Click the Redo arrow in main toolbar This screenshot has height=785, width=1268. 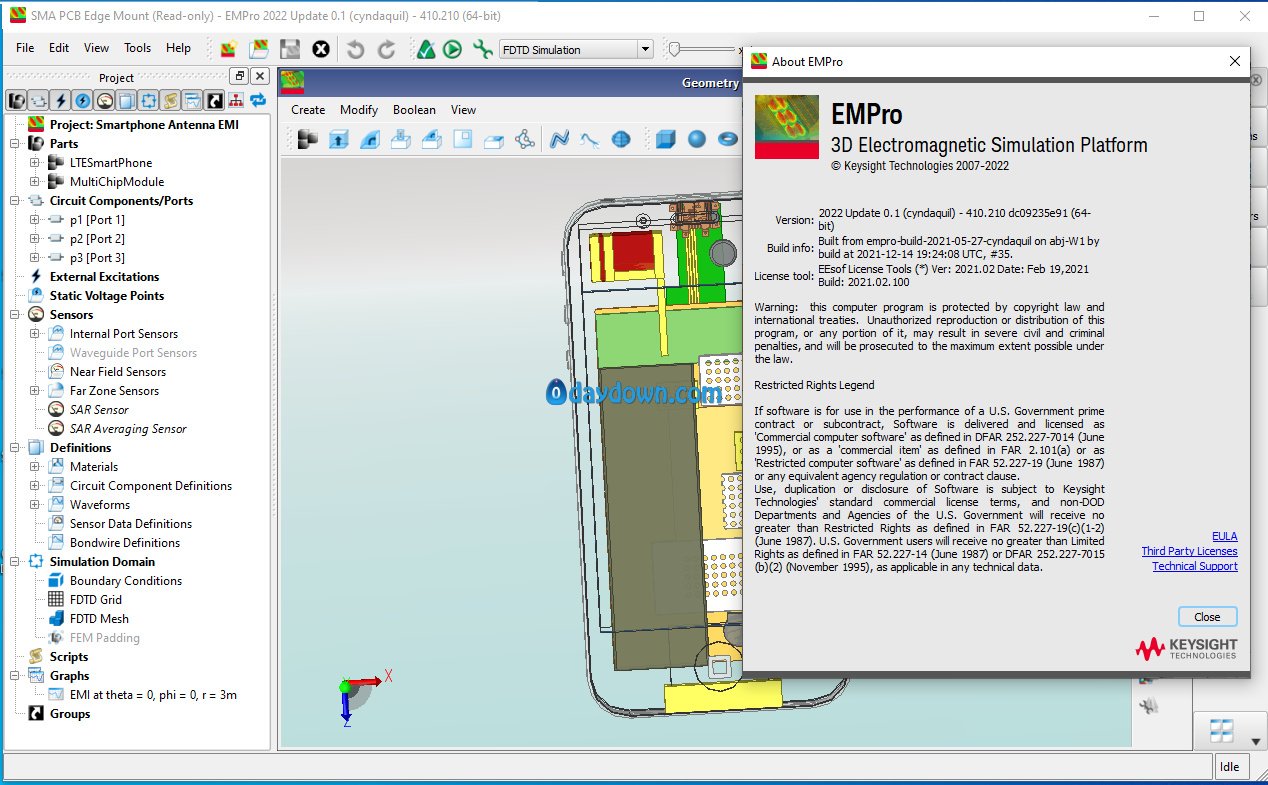click(386, 49)
